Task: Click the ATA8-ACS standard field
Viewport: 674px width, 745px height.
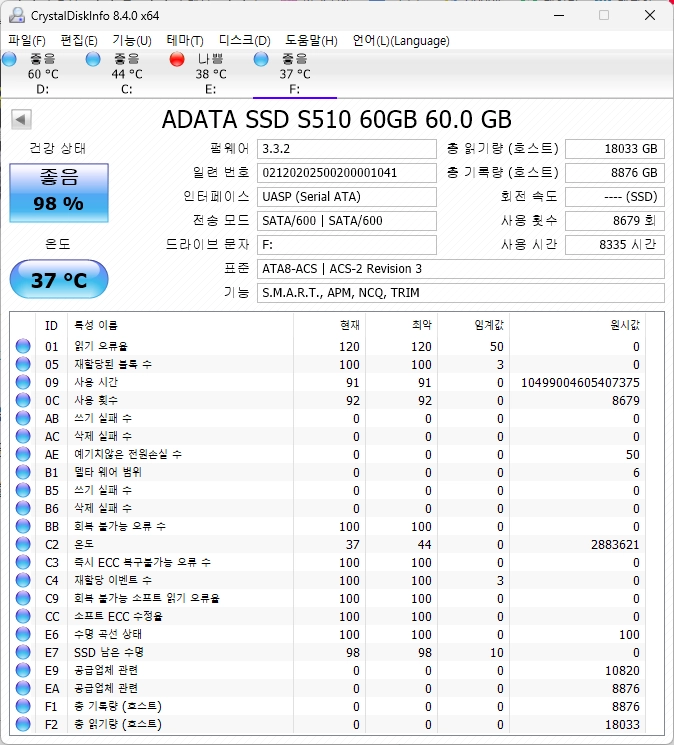Action: pos(461,269)
